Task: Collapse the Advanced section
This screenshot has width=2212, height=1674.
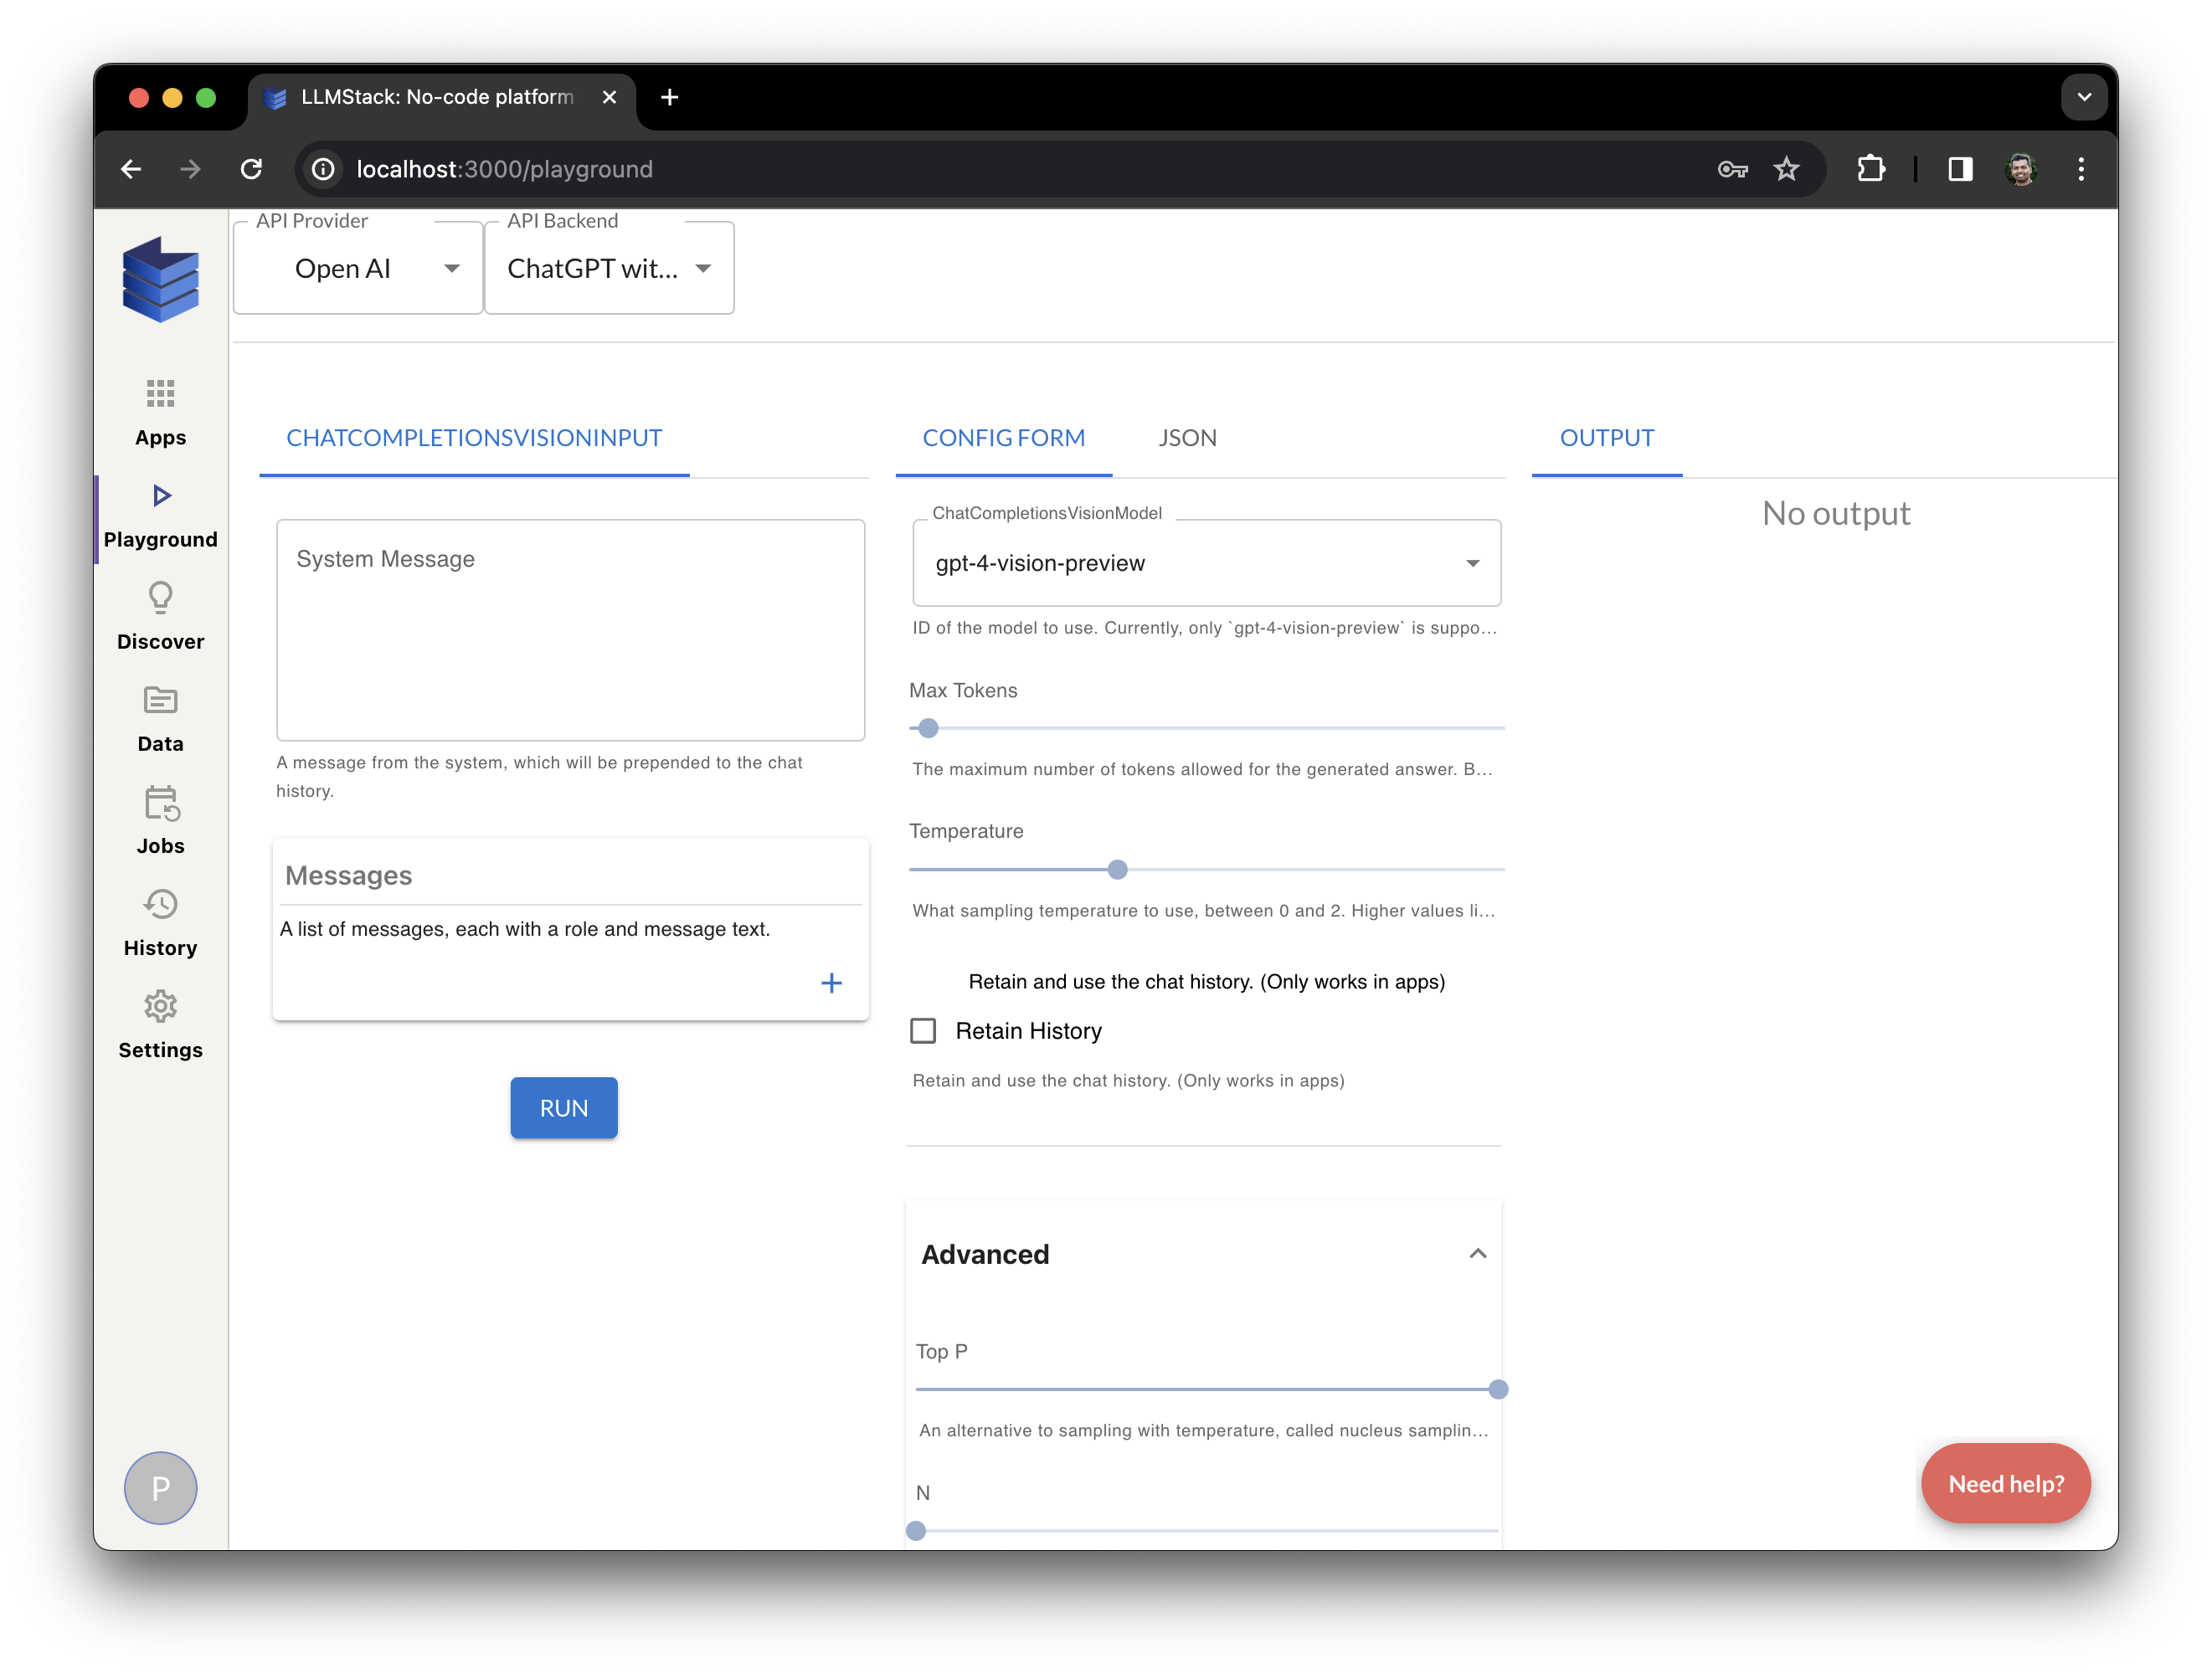Action: (1477, 1254)
